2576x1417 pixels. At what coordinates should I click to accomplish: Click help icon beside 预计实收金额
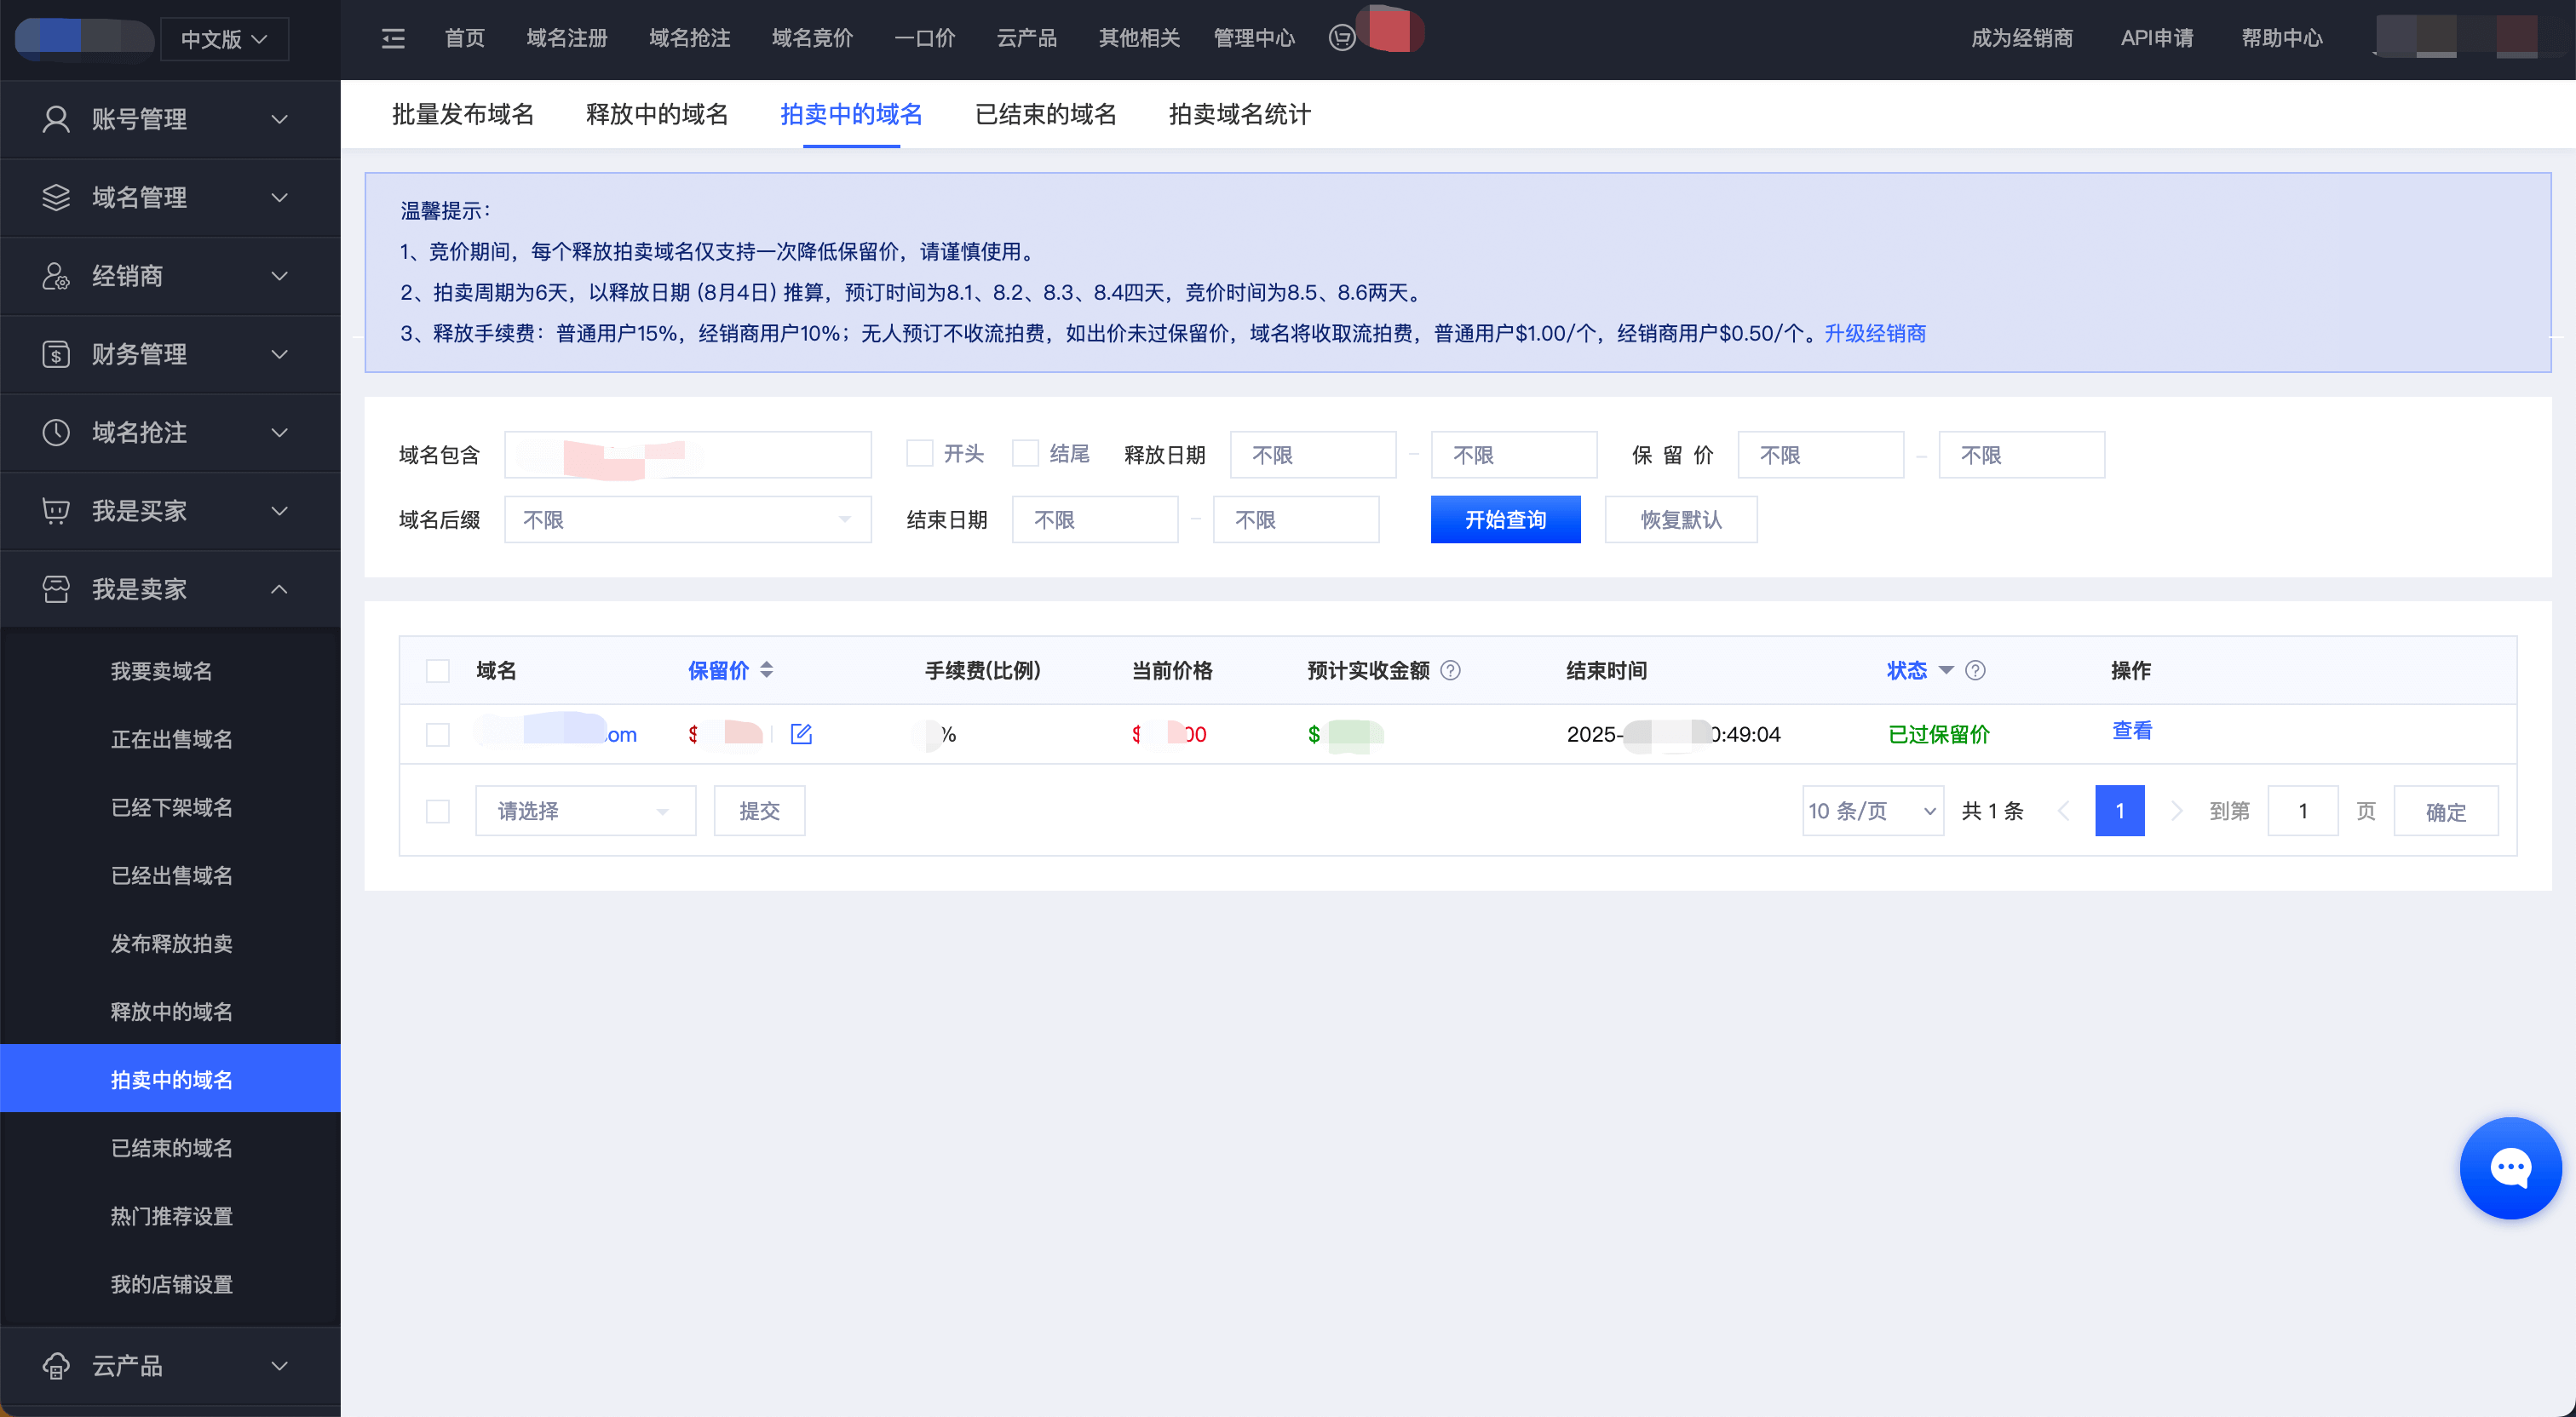click(x=1450, y=670)
